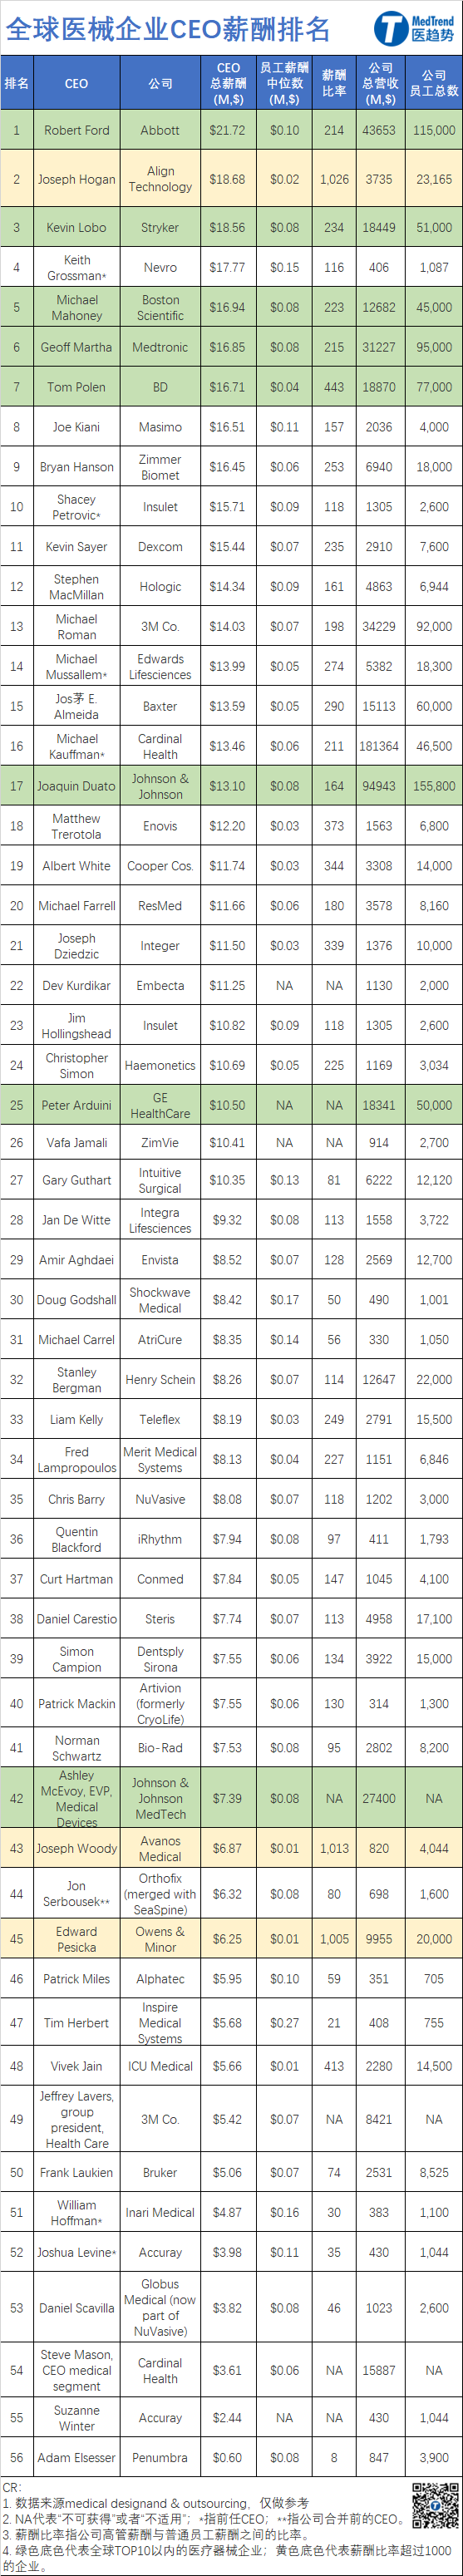The width and height of the screenshot is (463, 2576).
Task: Select the yellow Joseph Woody row name
Action: [76, 1848]
